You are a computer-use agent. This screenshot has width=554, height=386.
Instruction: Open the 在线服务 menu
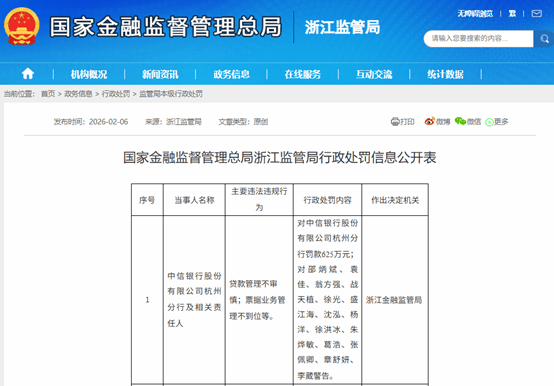coord(303,74)
